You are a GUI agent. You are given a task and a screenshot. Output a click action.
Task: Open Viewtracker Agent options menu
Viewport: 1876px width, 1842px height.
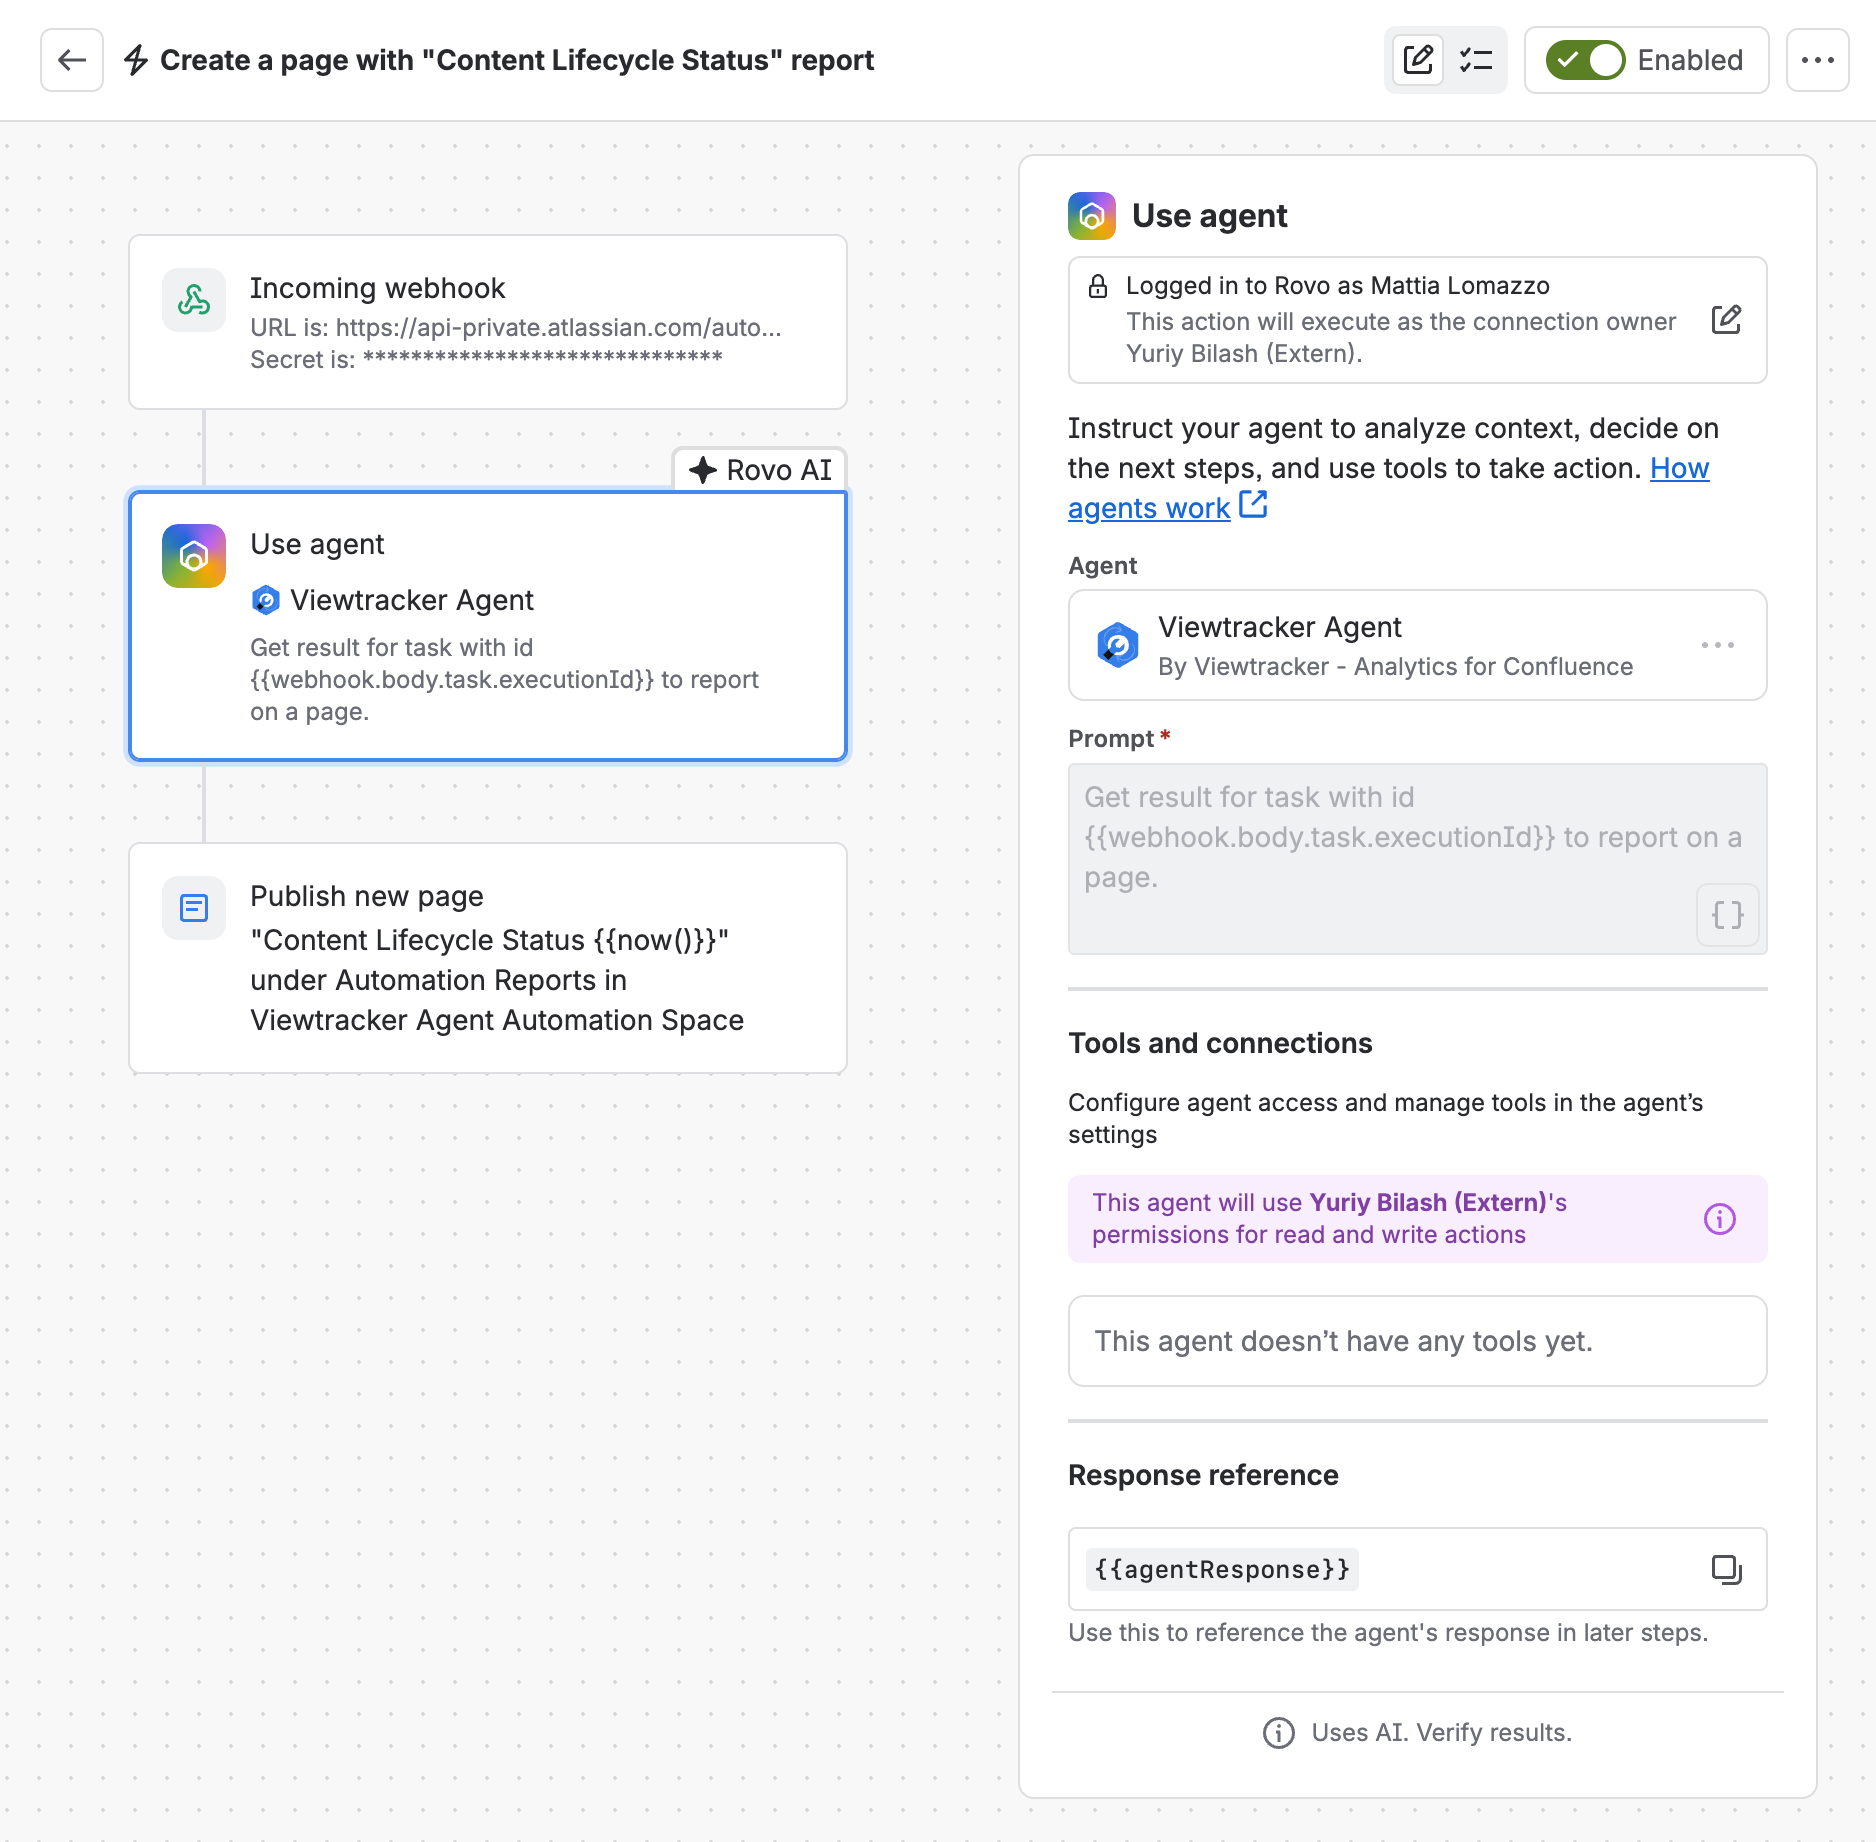tap(1718, 645)
